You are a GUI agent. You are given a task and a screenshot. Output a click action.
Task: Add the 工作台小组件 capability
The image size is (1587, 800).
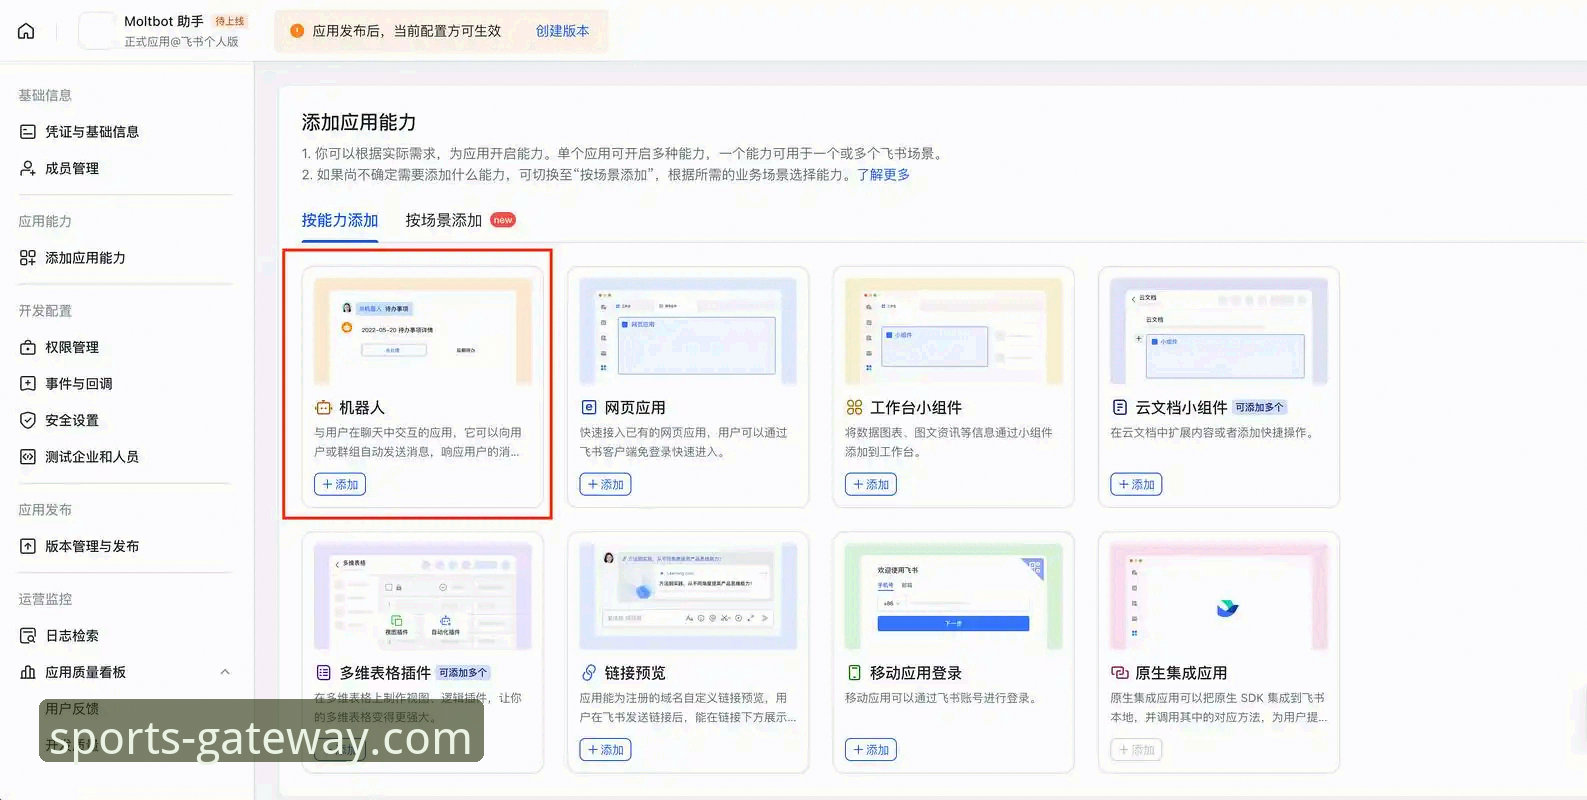(x=871, y=485)
